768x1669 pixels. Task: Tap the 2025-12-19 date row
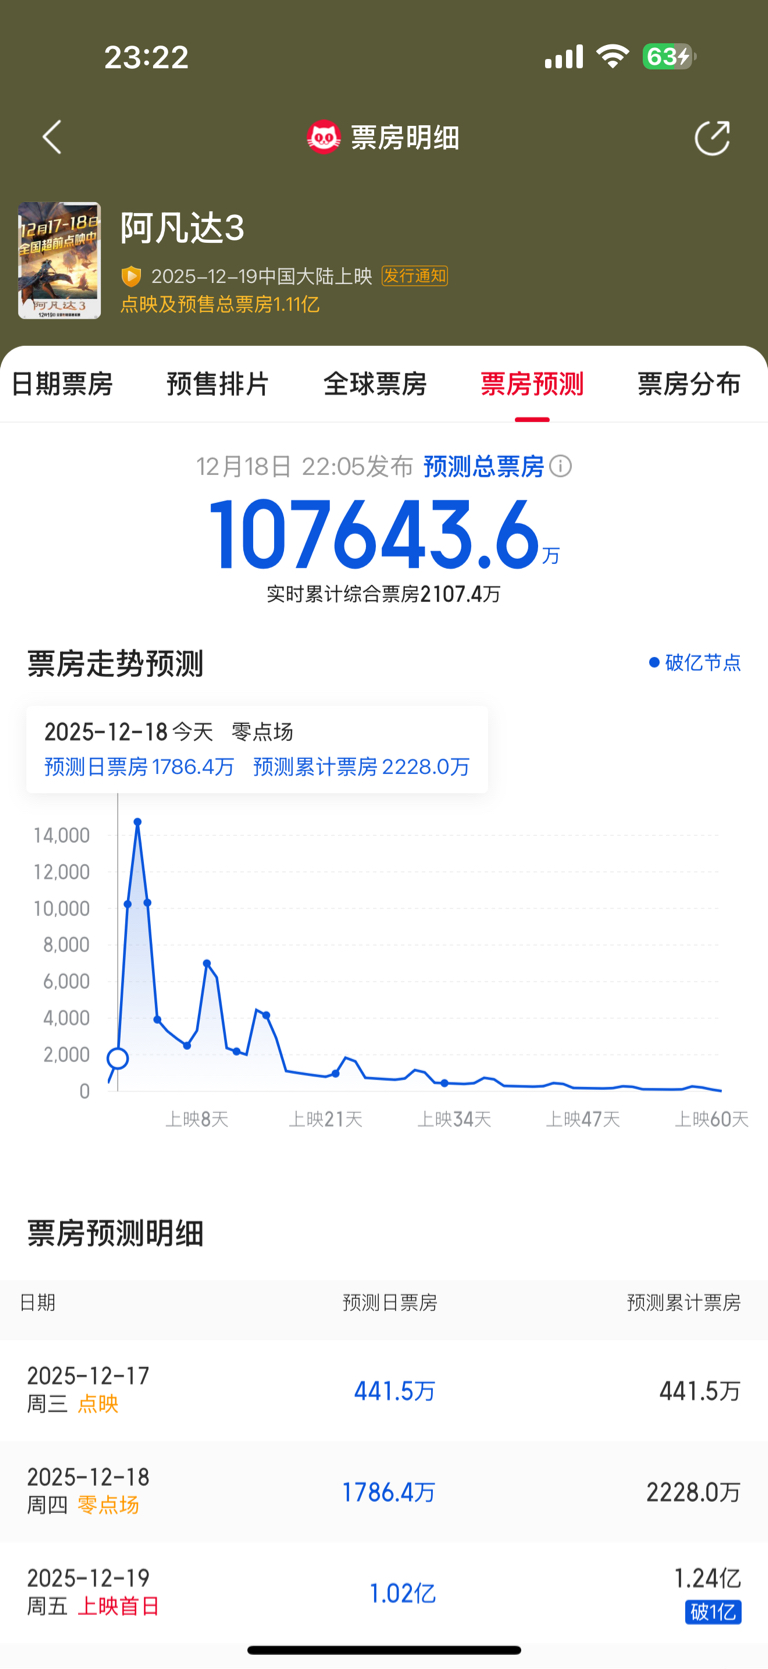[384, 1593]
